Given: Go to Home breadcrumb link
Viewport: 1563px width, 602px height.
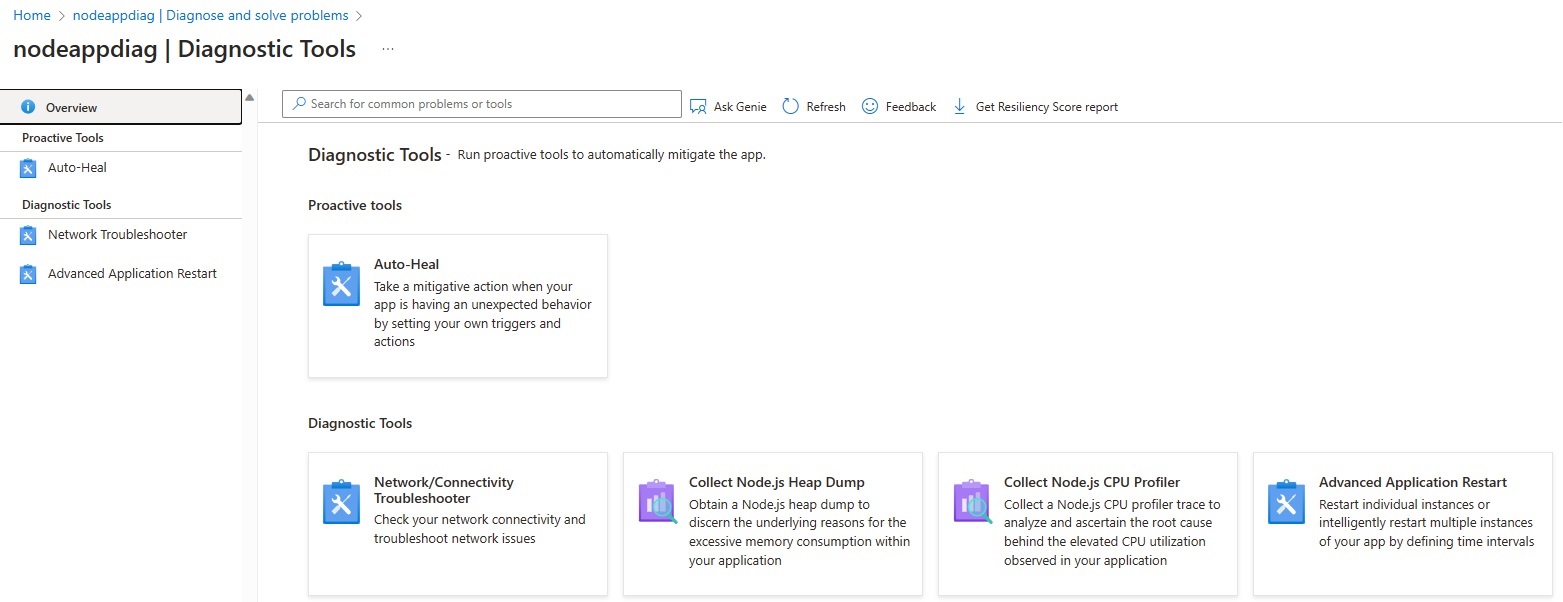Looking at the screenshot, I should (x=32, y=16).
